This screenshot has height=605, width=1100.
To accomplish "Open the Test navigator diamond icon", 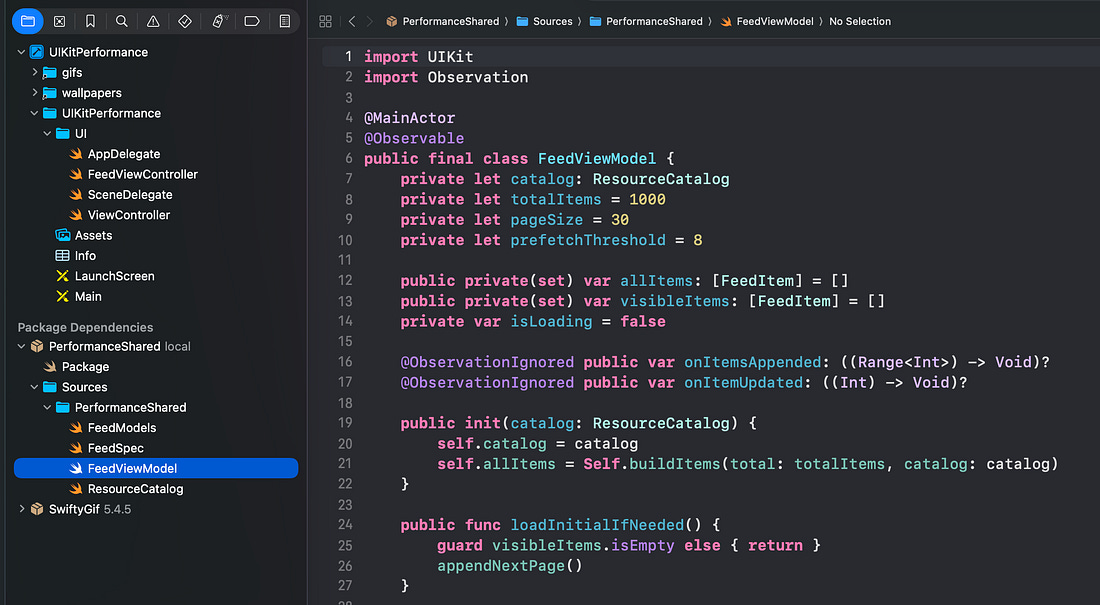I will [x=185, y=21].
